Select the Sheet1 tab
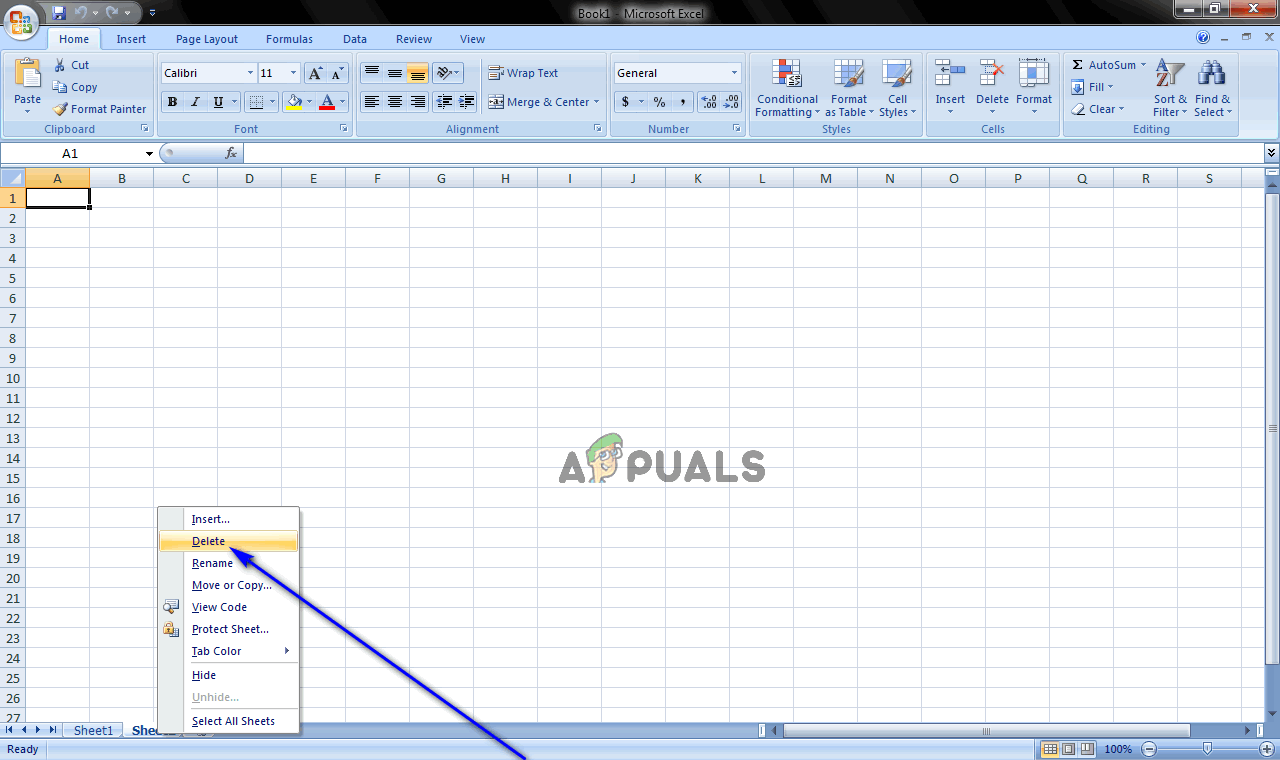The image size is (1280, 760). coord(94,730)
